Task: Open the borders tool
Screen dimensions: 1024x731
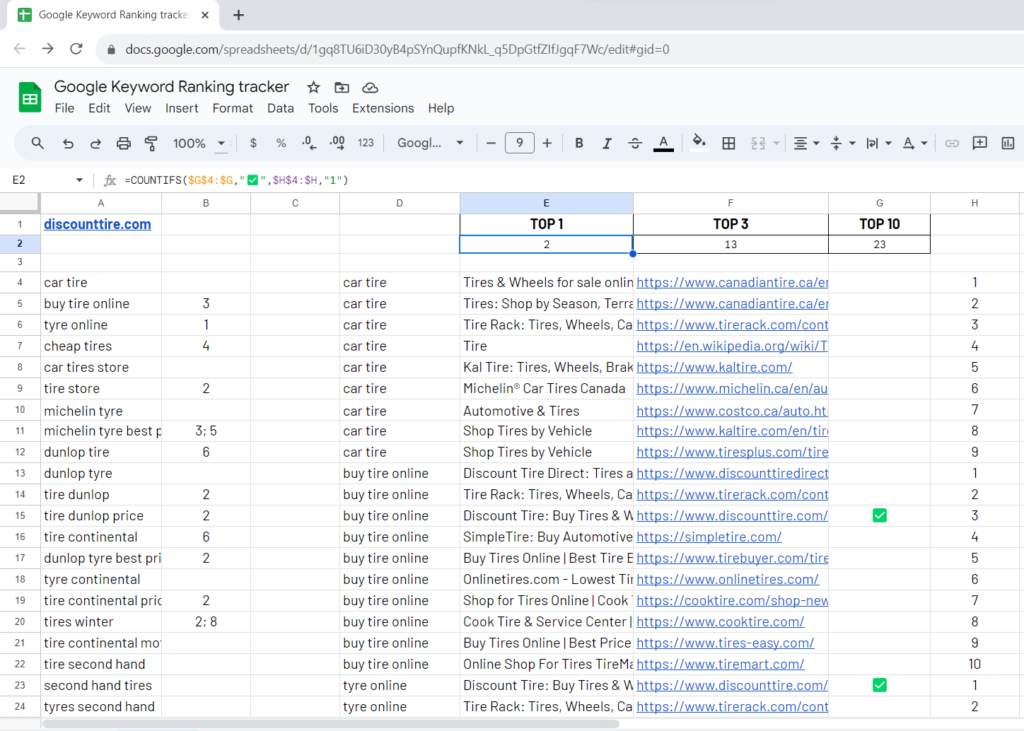Action: point(728,143)
